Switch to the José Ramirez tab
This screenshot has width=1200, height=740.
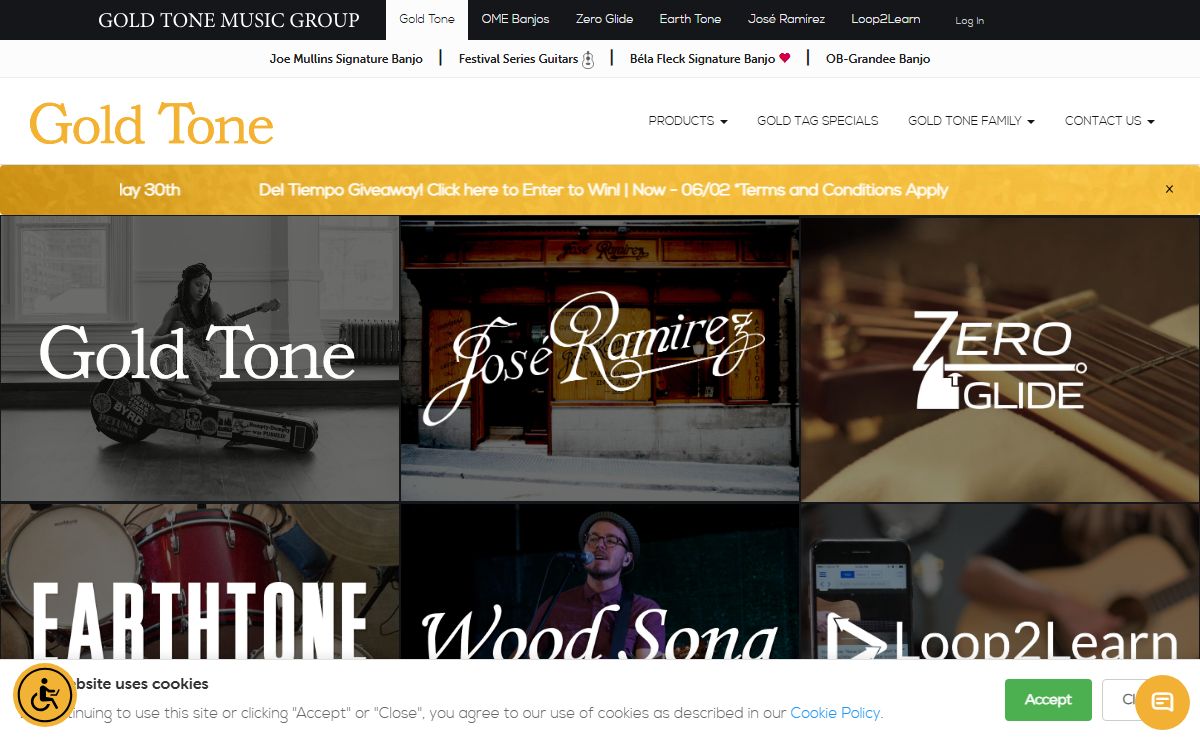787,19
